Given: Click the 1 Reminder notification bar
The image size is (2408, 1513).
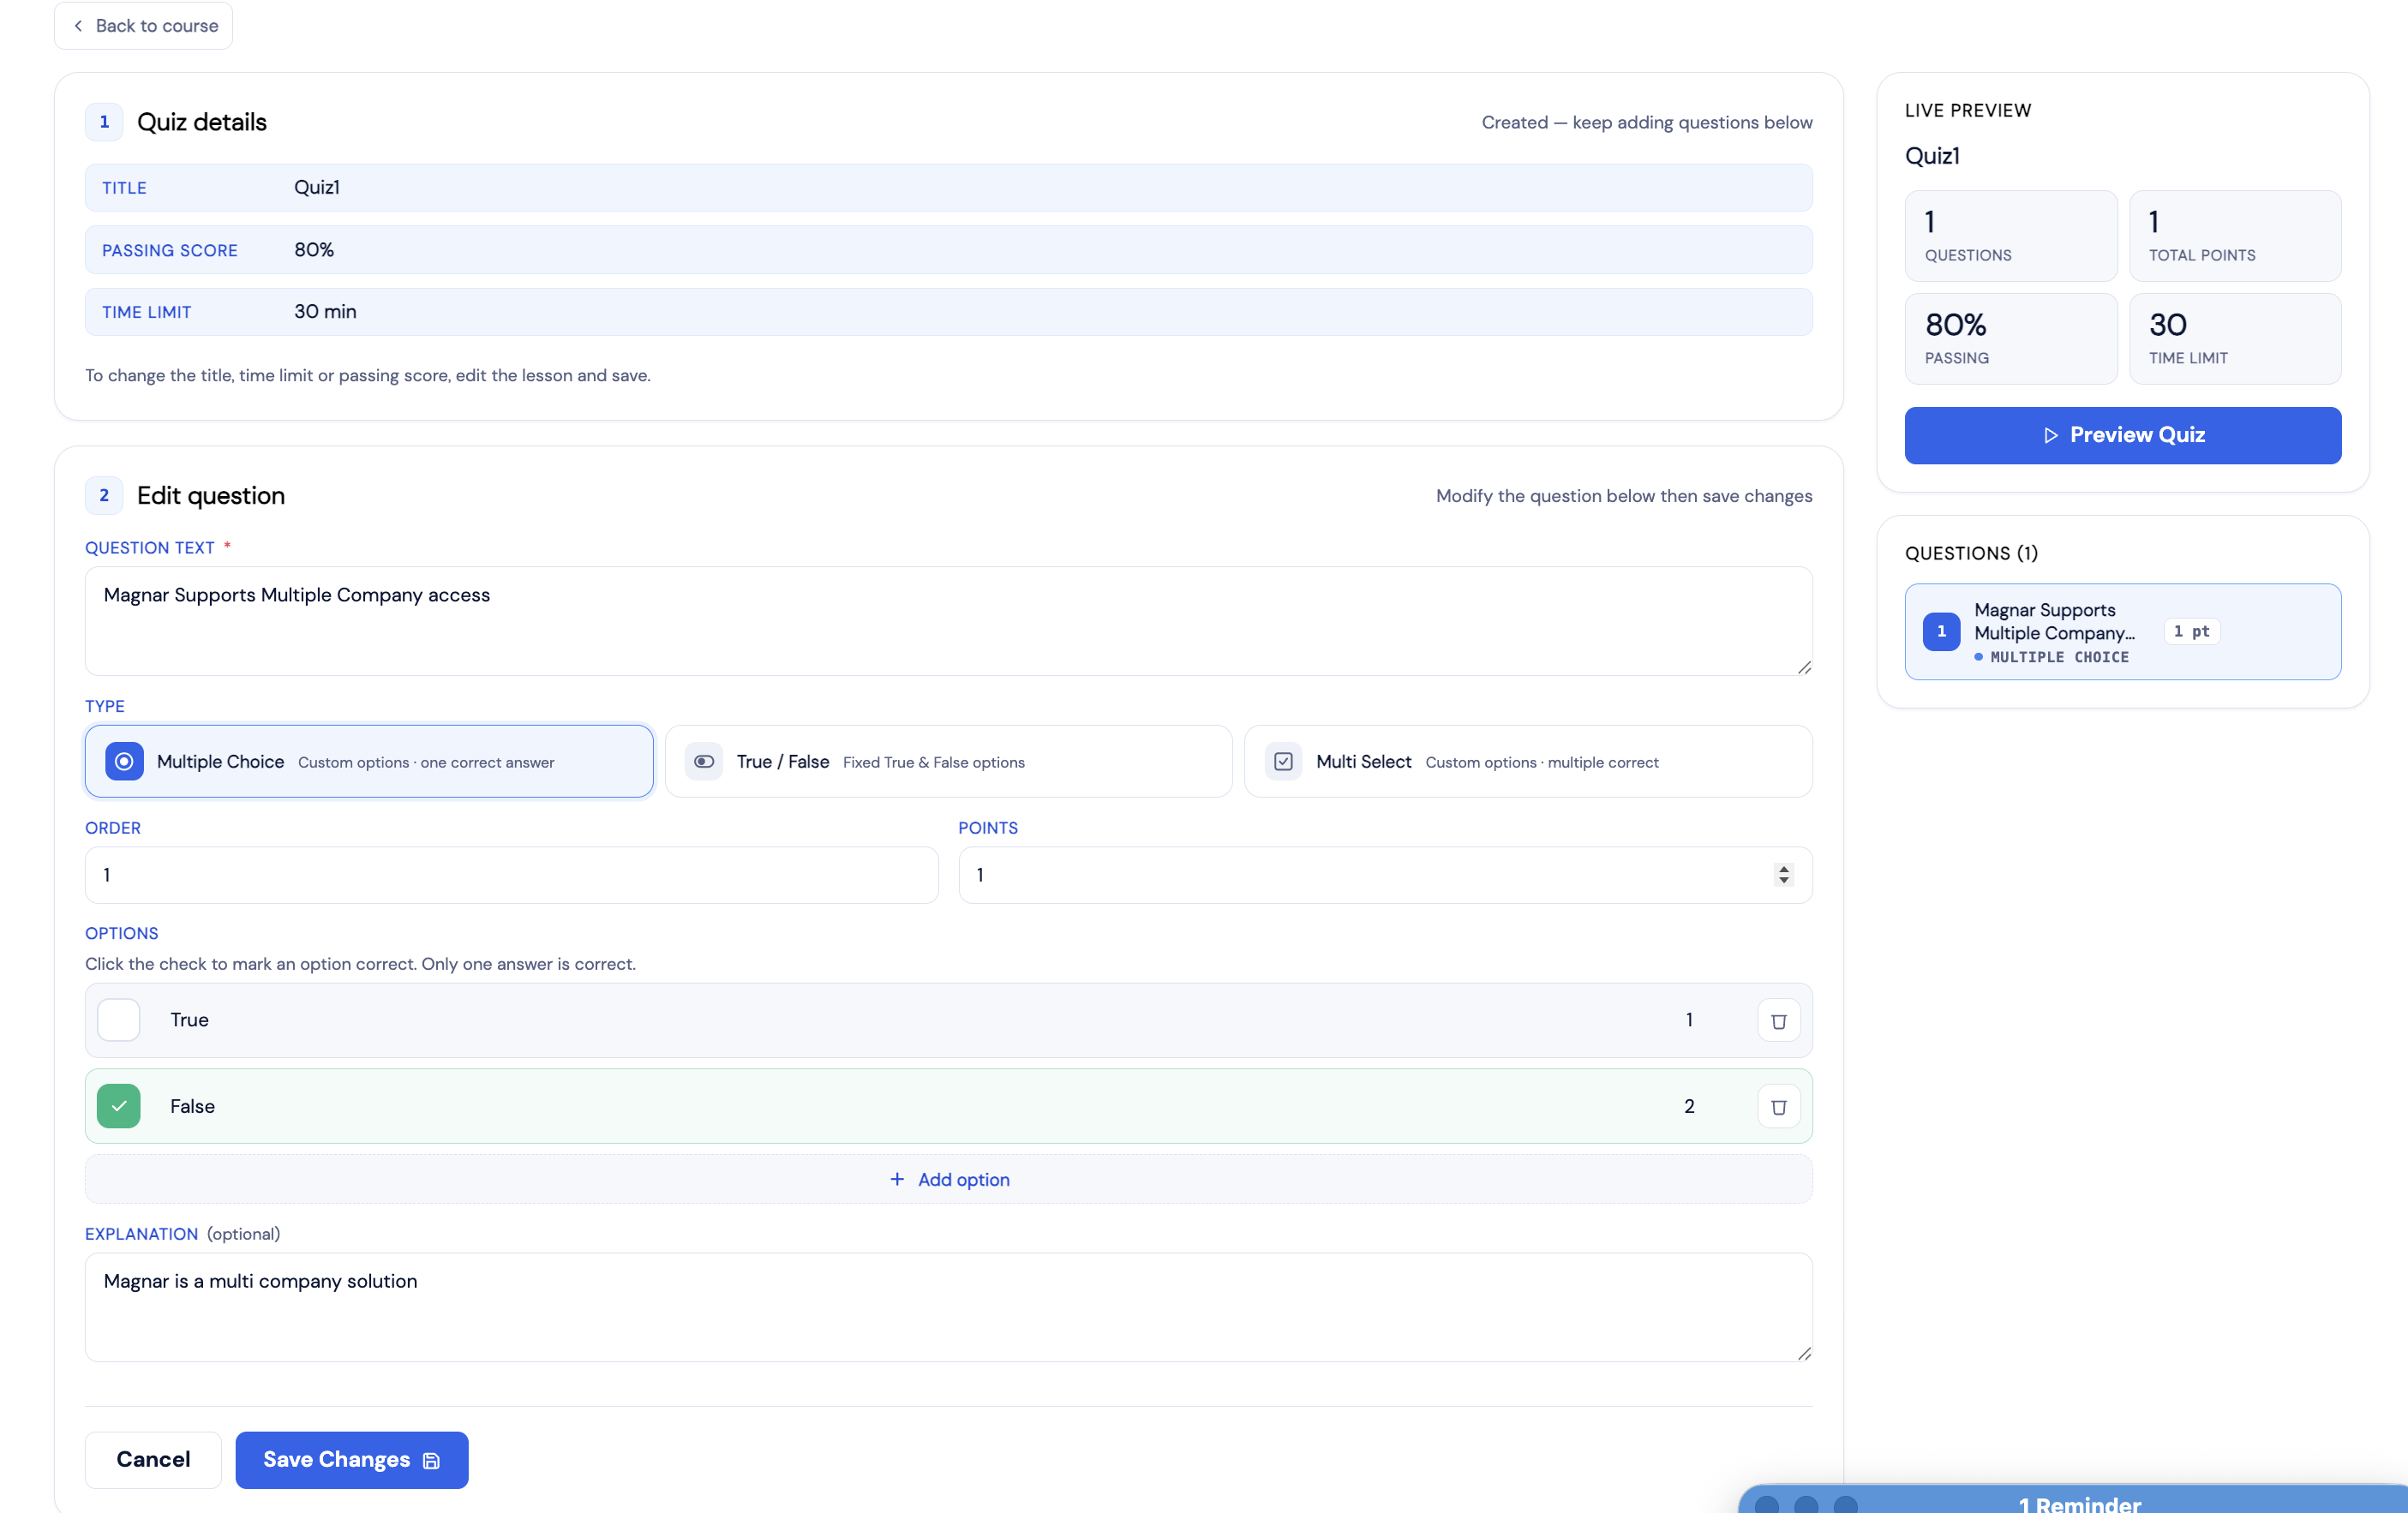Looking at the screenshot, I should (2074, 1500).
